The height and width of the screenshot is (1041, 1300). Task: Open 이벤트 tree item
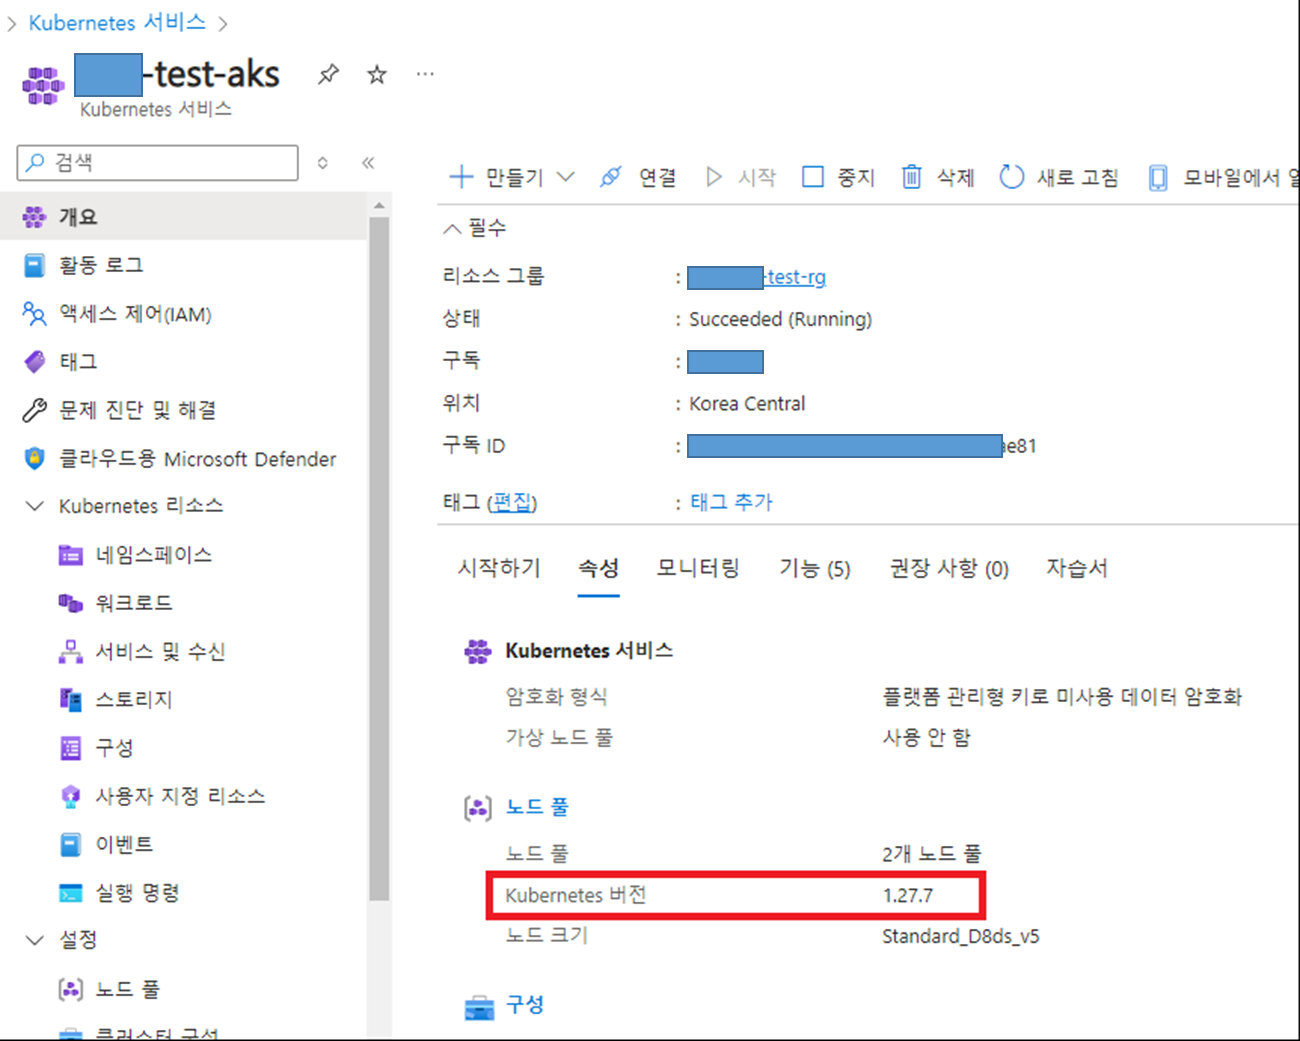point(124,845)
